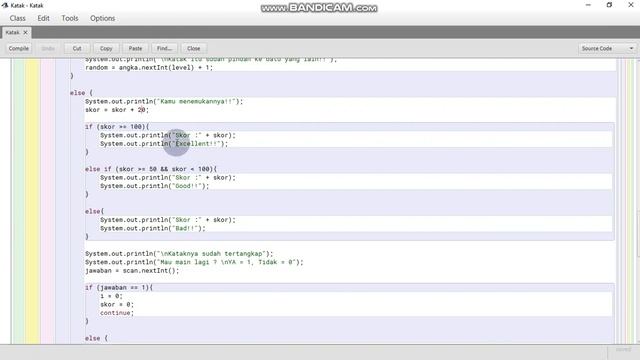The width and height of the screenshot is (640, 360).
Task: Click the 'Mau main lagi ?' println line
Action: [194, 262]
